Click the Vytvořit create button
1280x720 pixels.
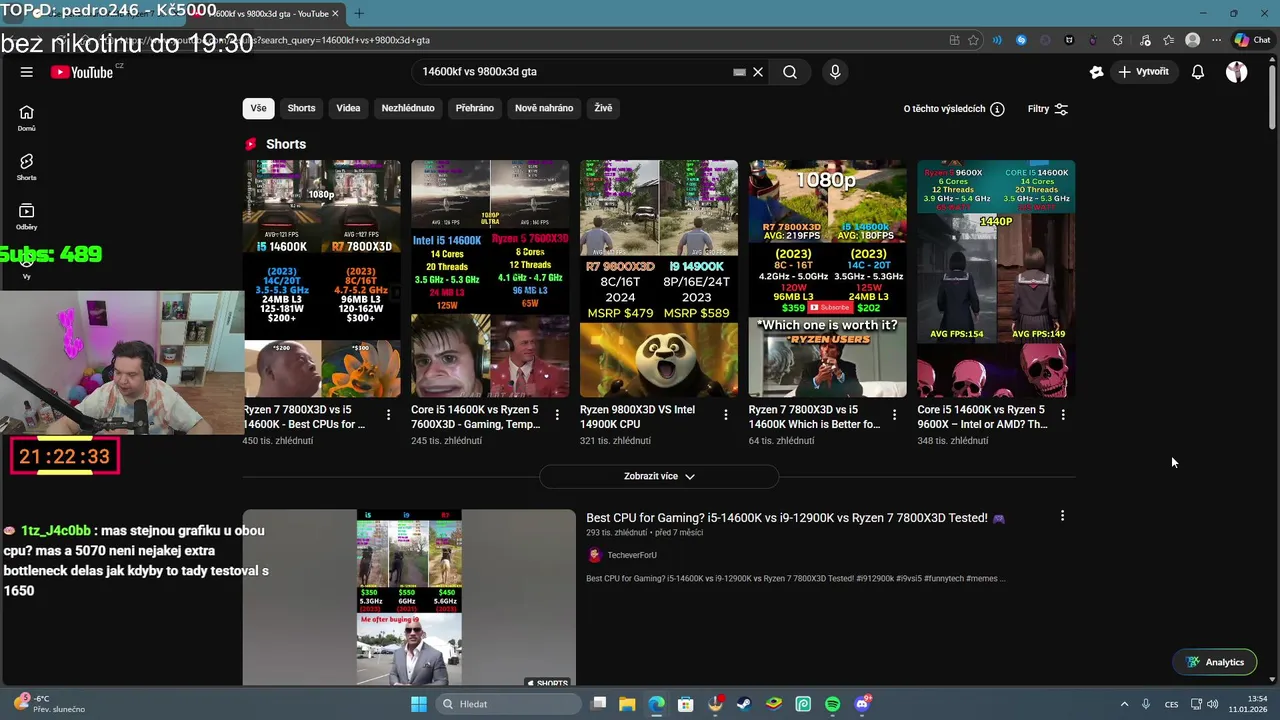(1144, 72)
